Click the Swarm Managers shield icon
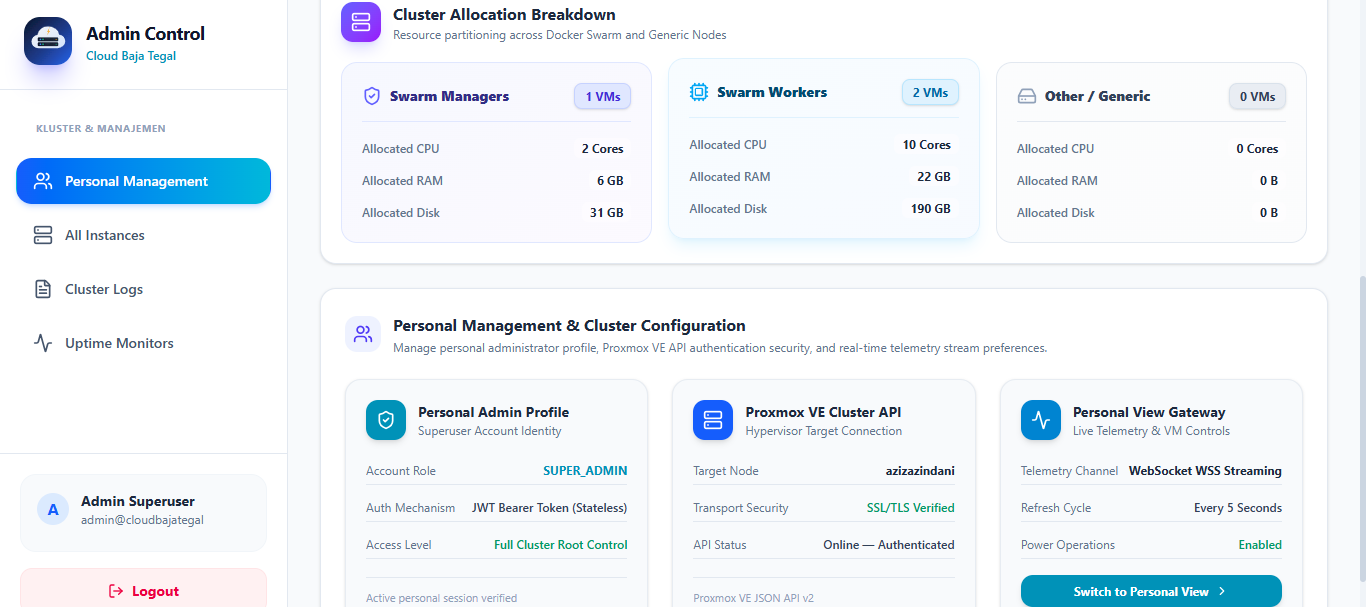Image resolution: width=1366 pixels, height=607 pixels. pyautogui.click(x=372, y=96)
